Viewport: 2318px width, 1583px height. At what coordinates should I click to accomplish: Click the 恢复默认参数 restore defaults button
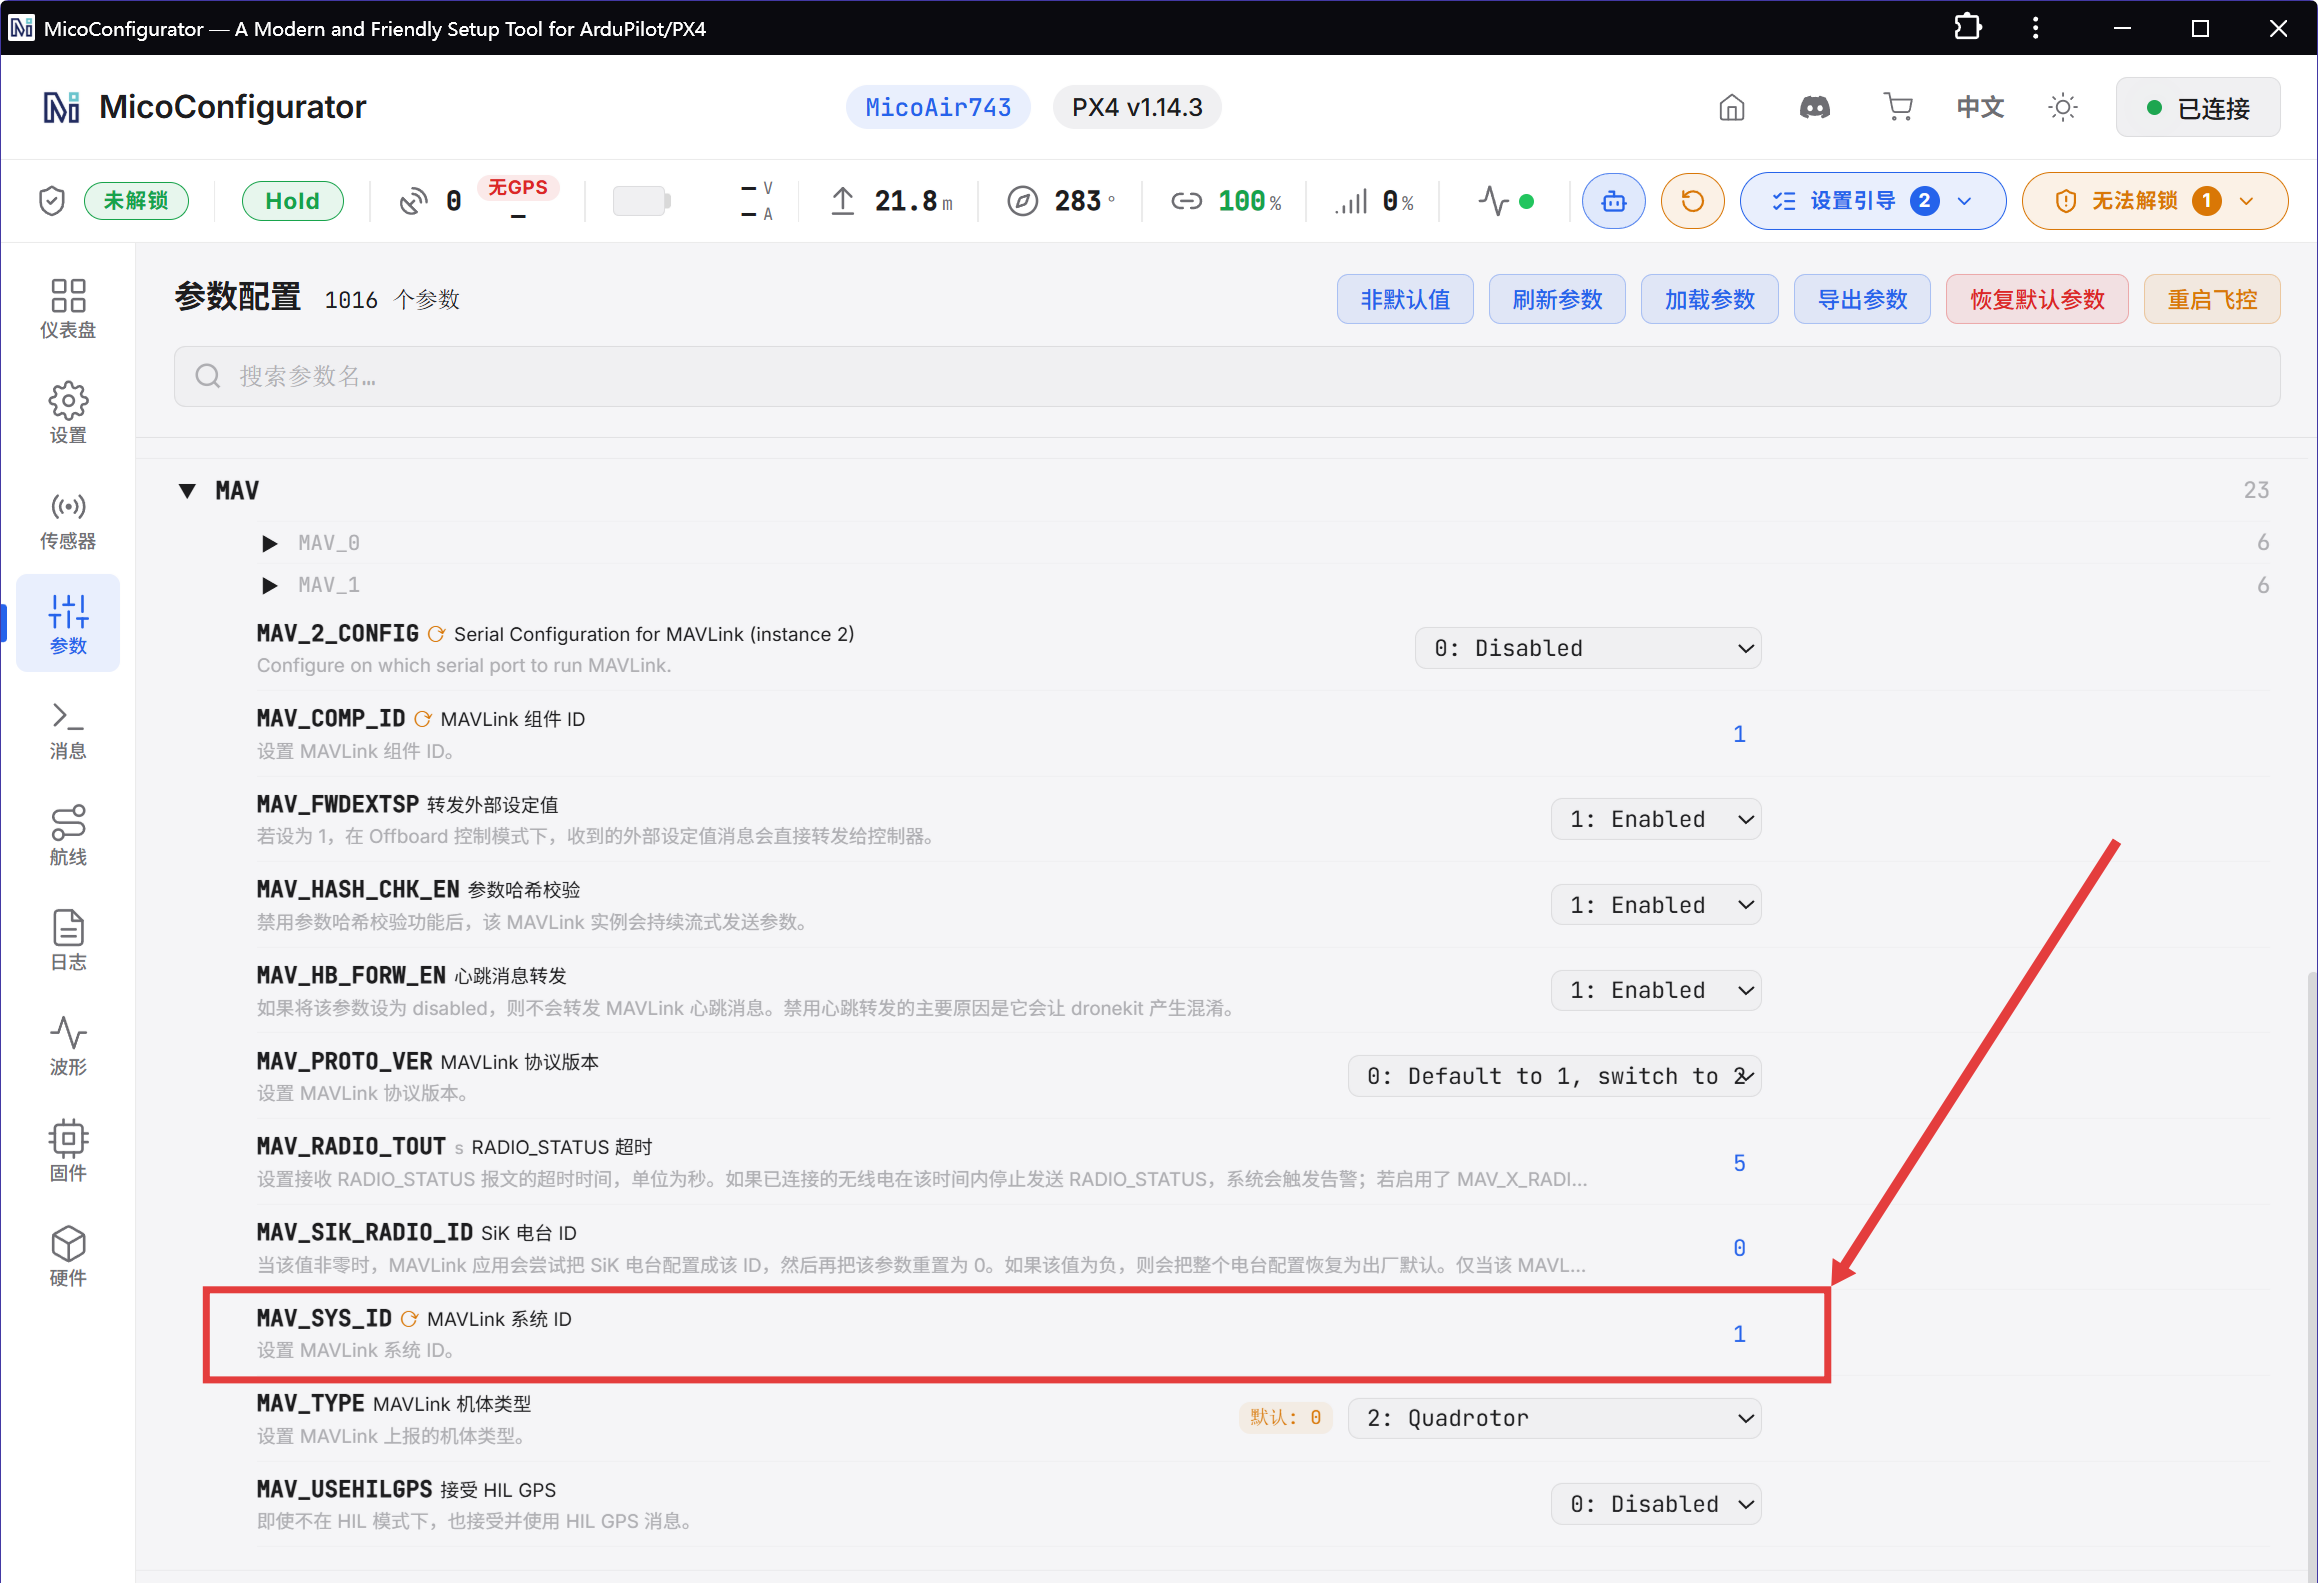point(2037,299)
